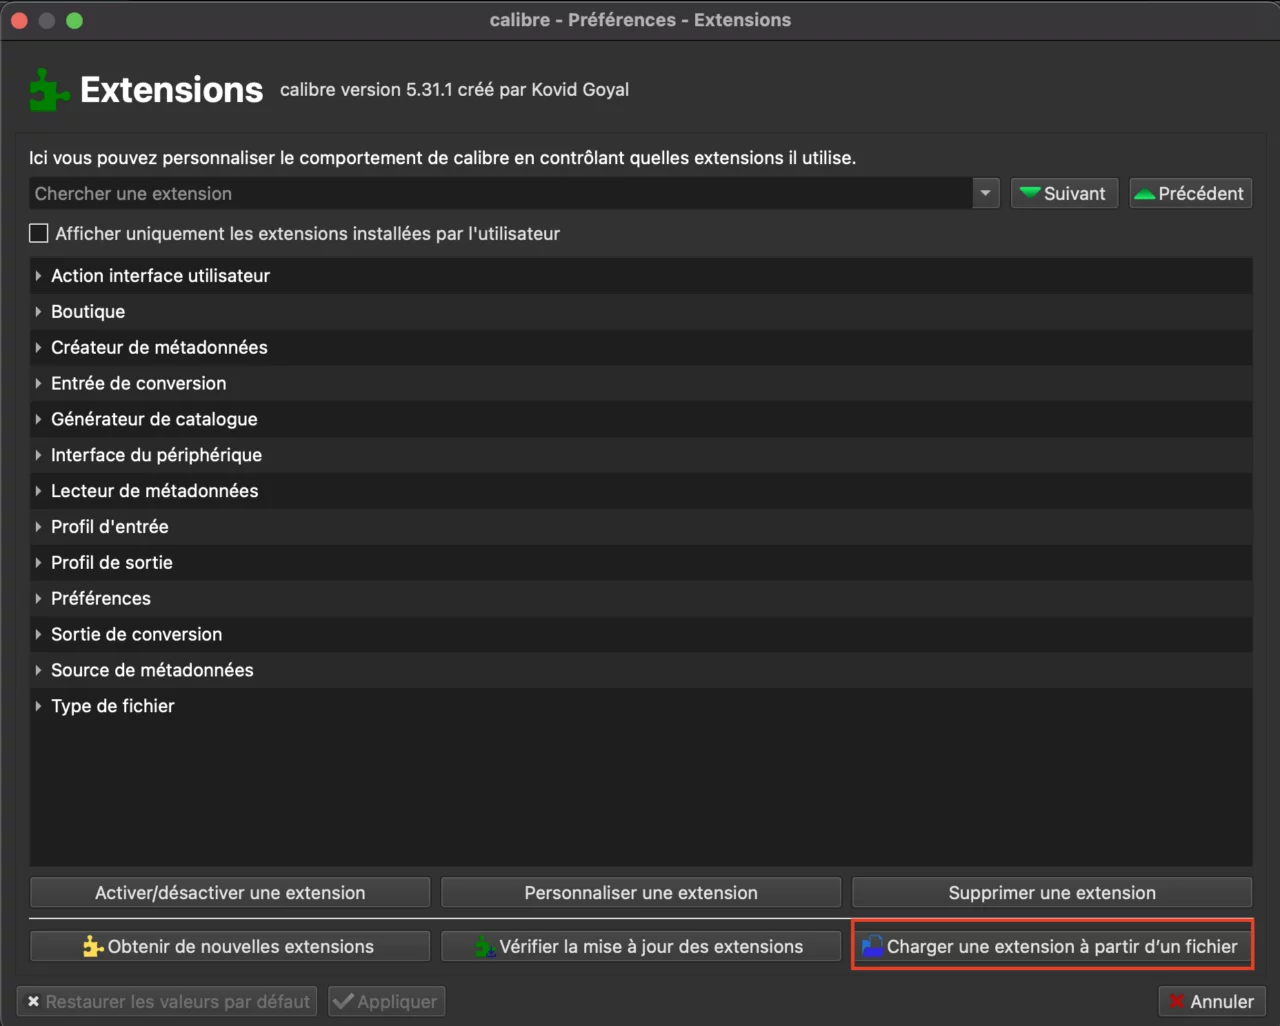
Task: Enable Afficher uniquement les extensions installées par l'utilisateur
Action: point(39,233)
